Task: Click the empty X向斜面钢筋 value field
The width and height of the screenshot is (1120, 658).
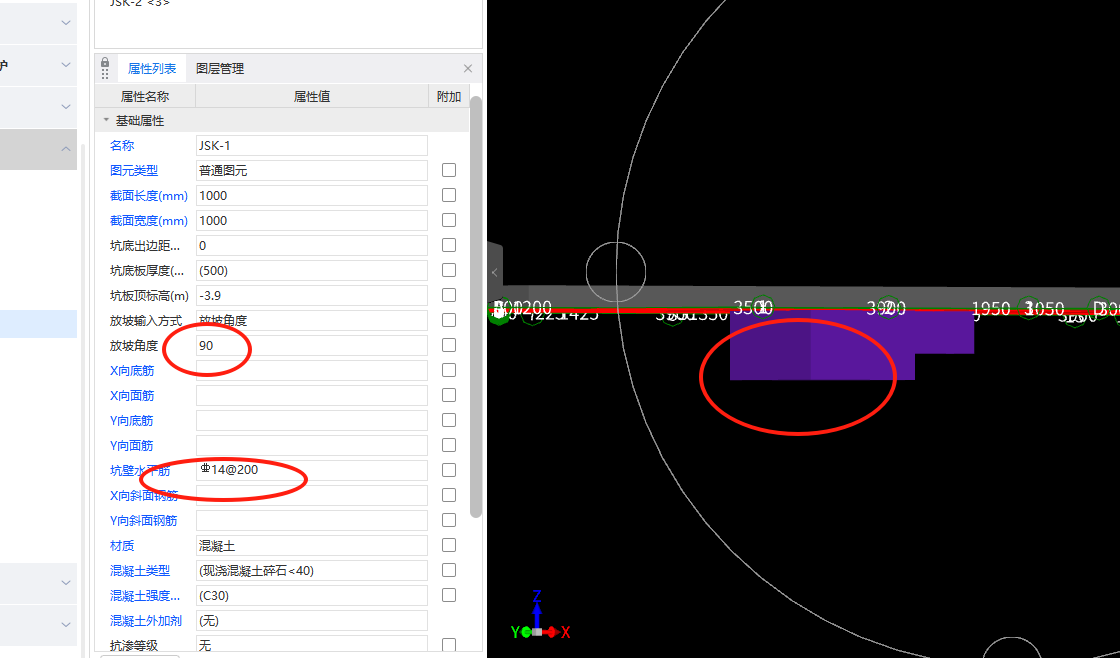Action: (311, 496)
